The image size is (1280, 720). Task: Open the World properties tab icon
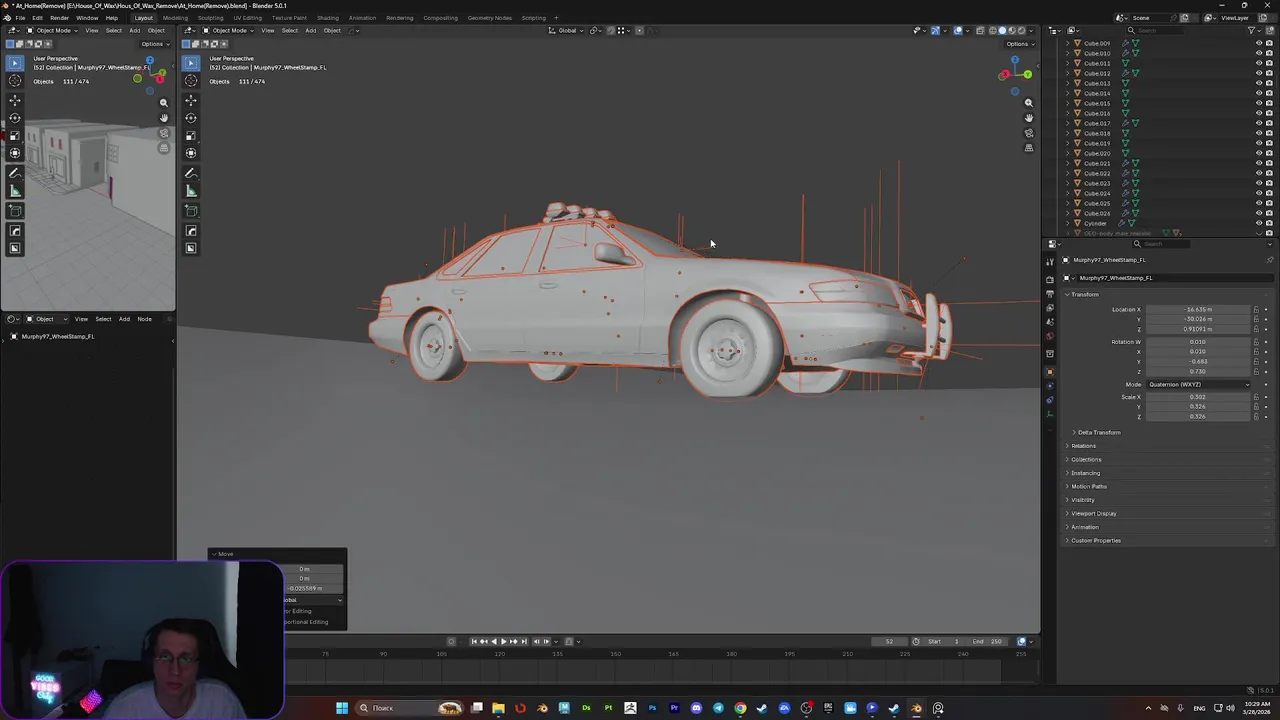pos(1050,336)
